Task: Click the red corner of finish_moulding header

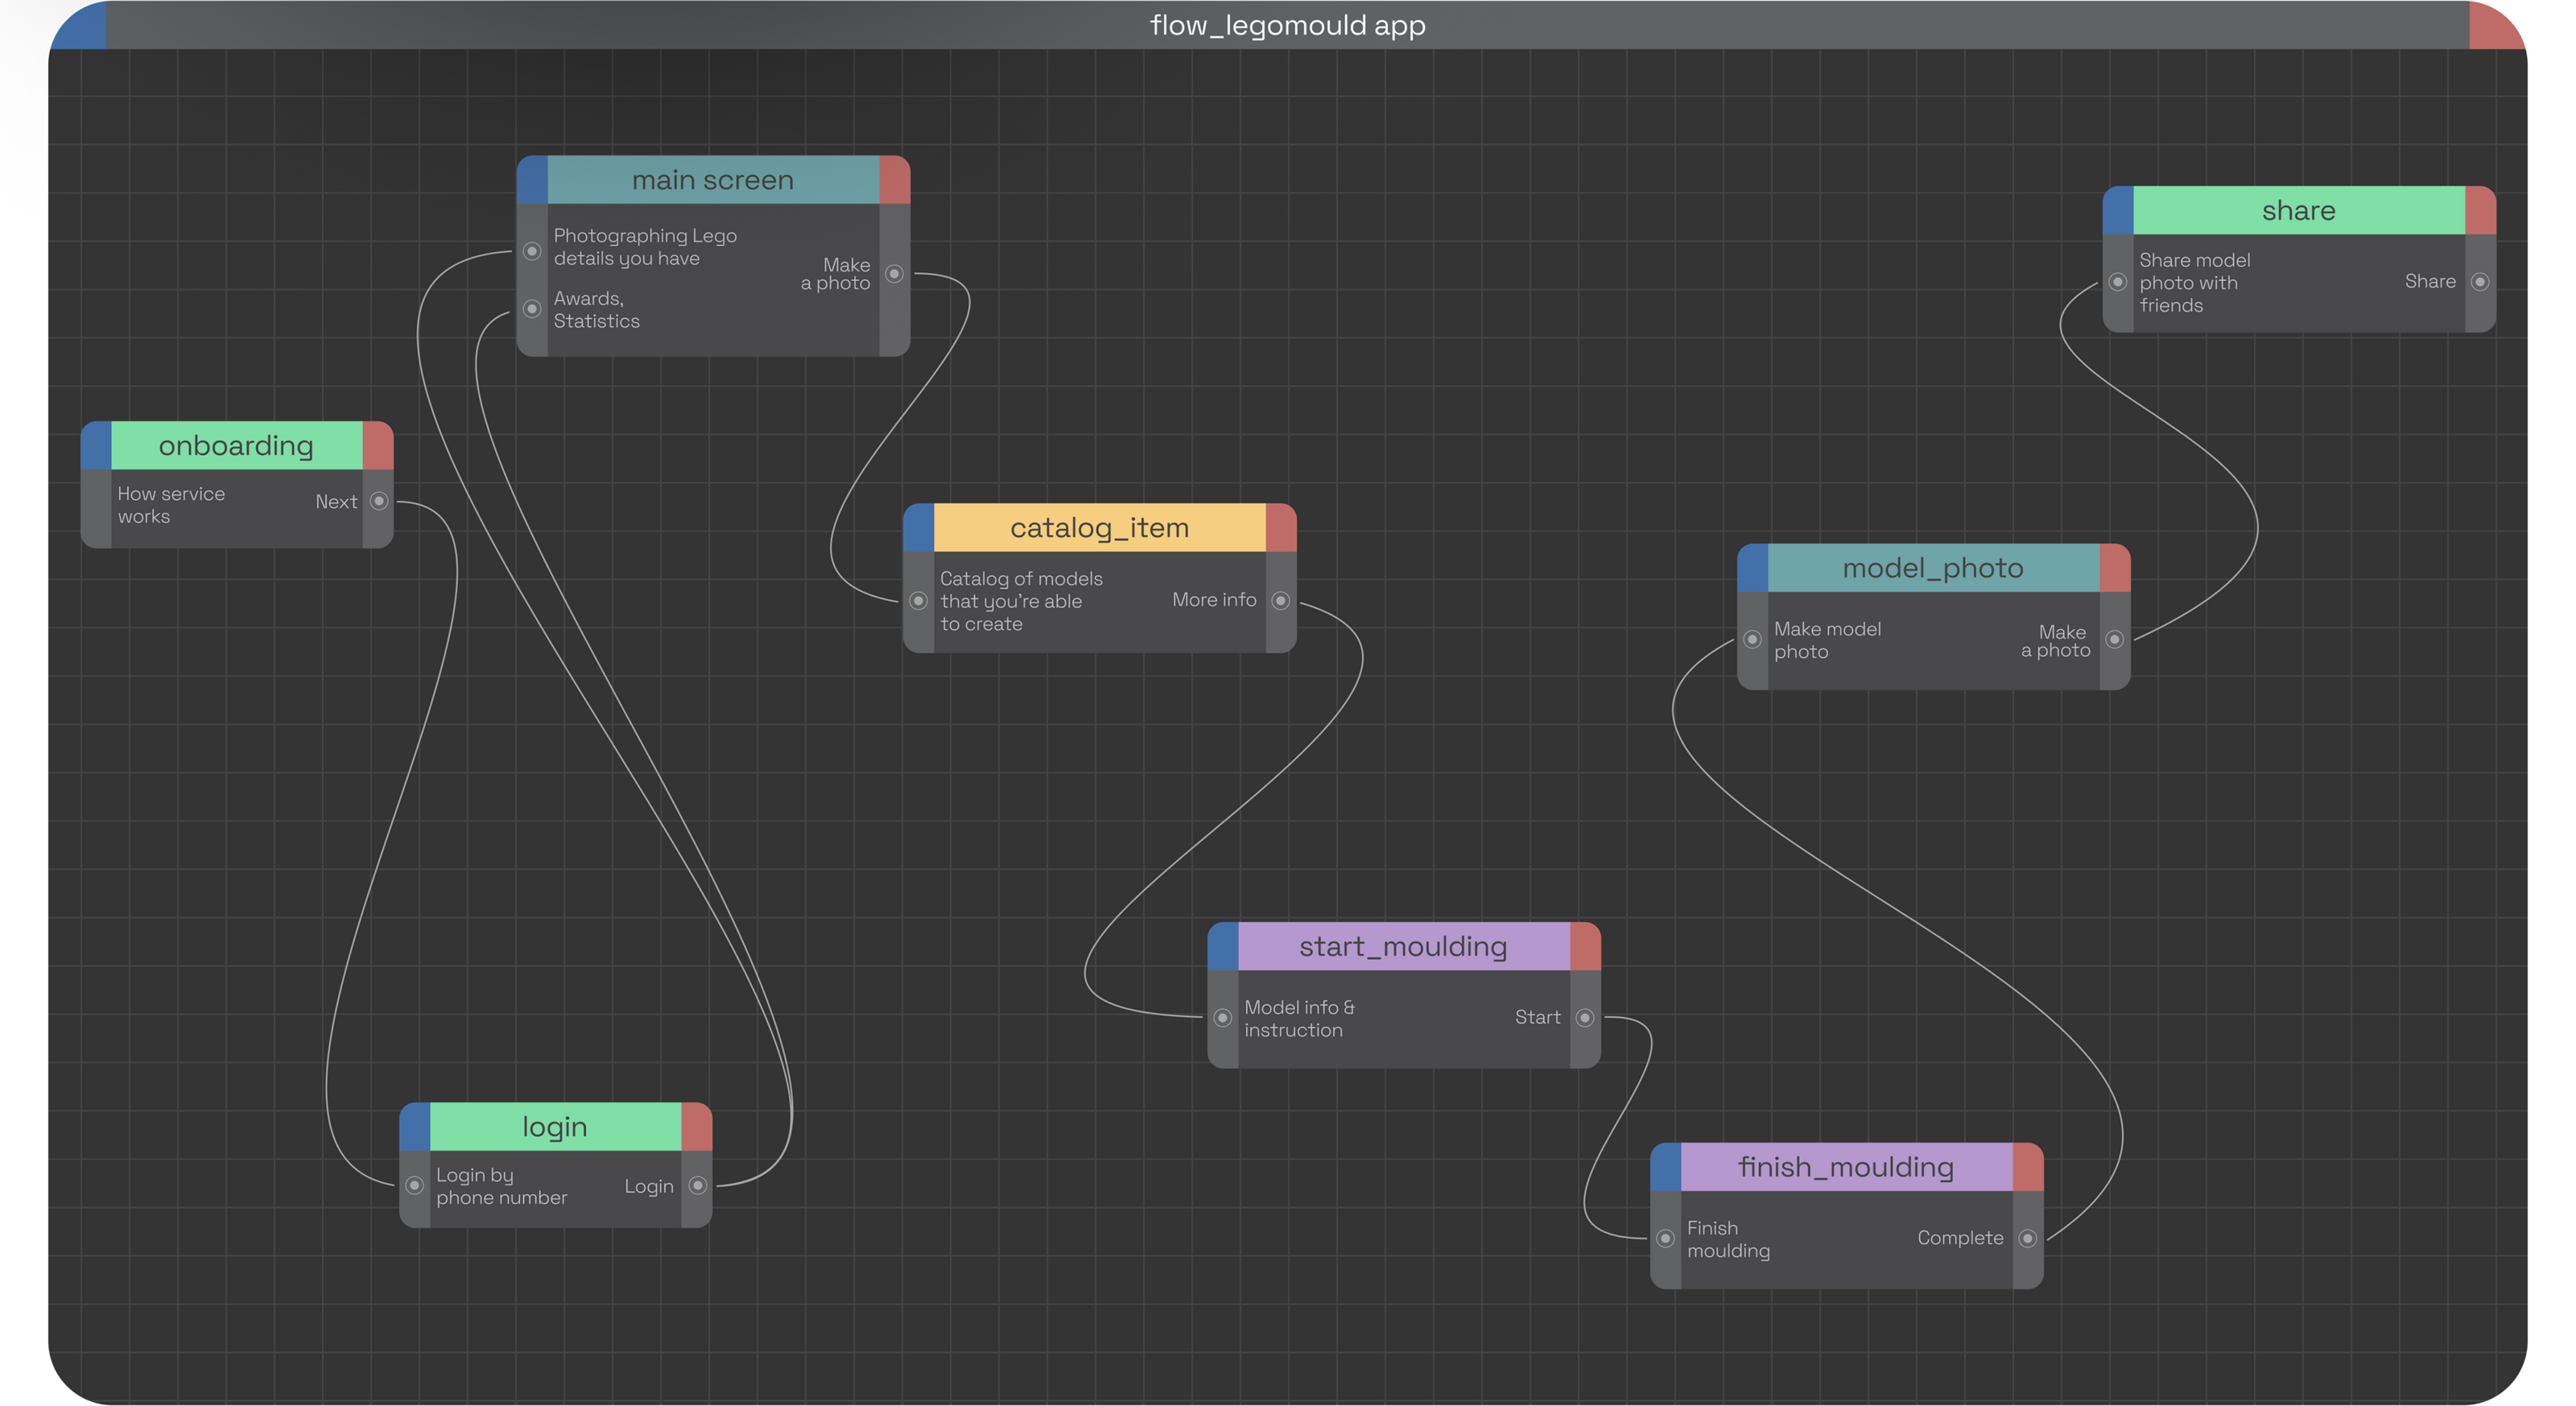Action: pyautogui.click(x=2027, y=1167)
